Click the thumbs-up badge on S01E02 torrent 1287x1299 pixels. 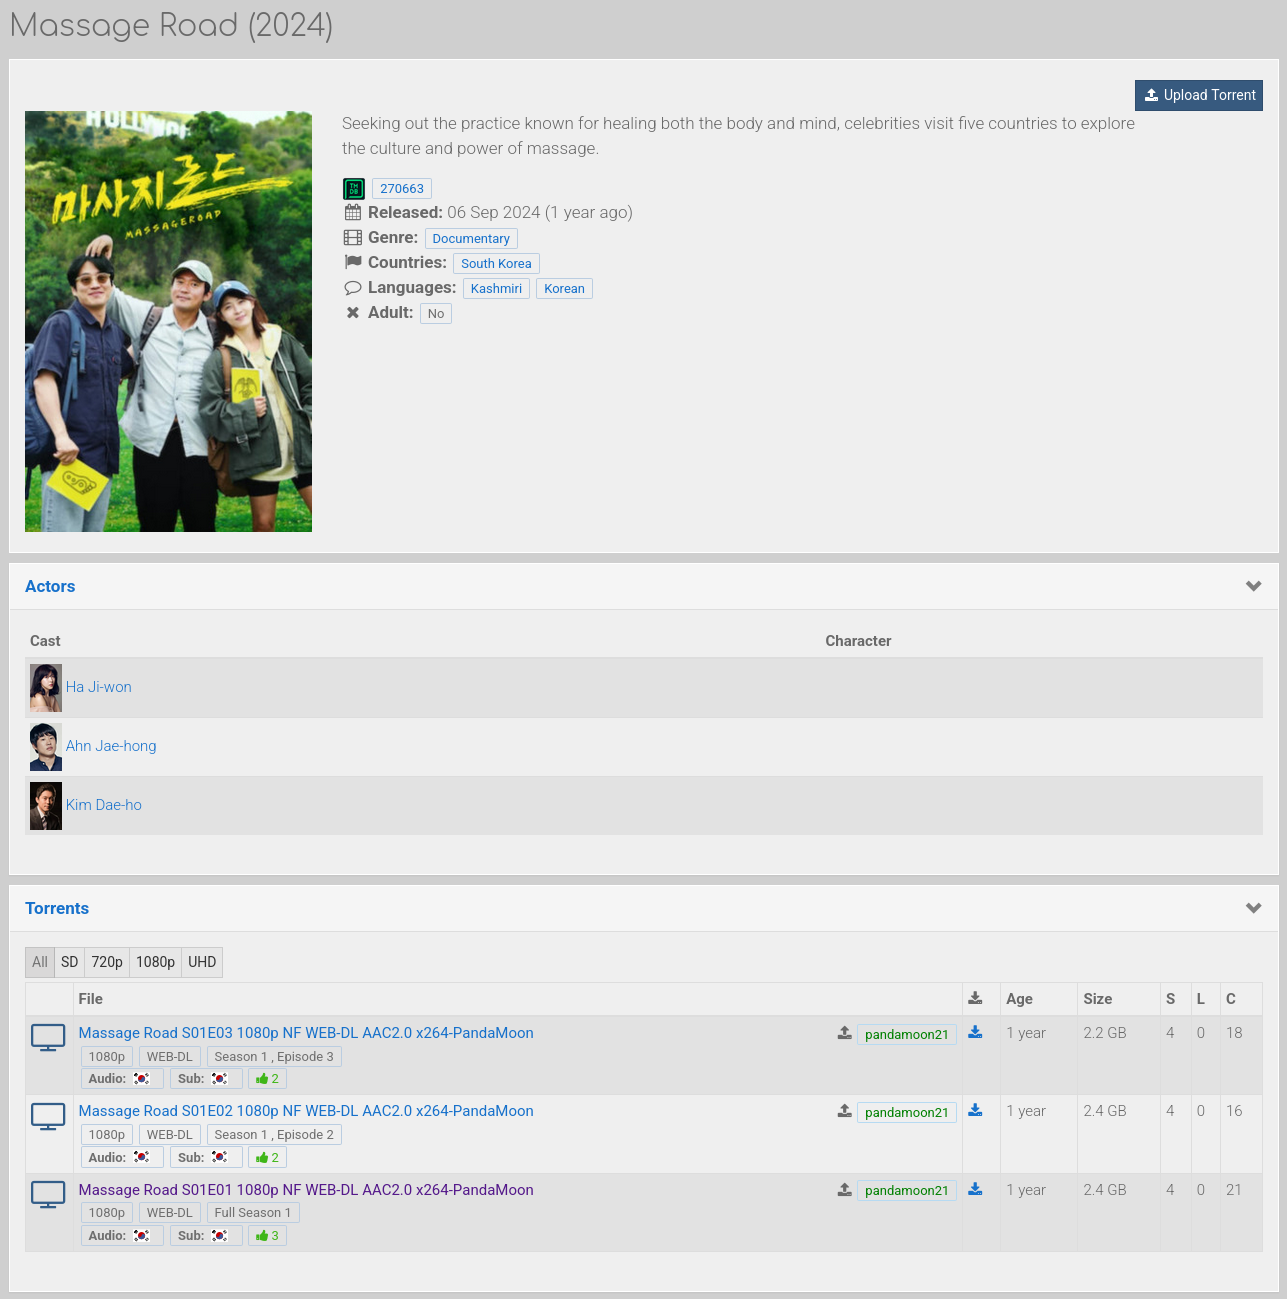click(x=267, y=1157)
